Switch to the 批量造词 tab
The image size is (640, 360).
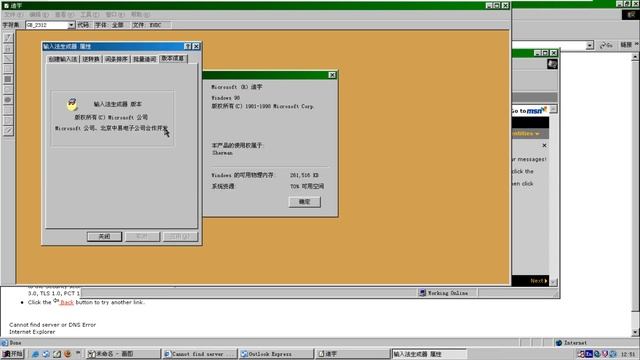[x=144, y=59]
